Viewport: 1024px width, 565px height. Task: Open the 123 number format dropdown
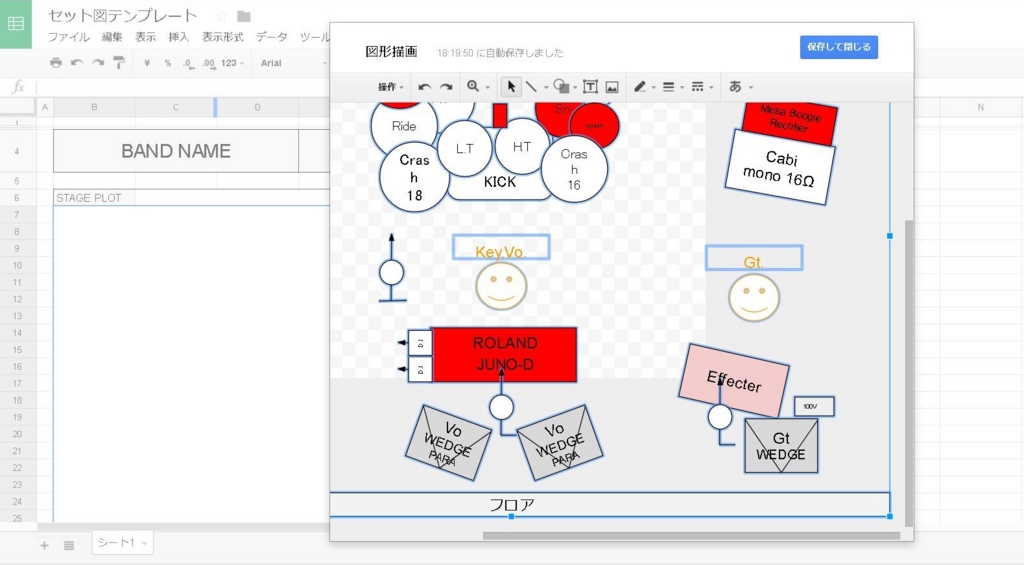[x=232, y=63]
